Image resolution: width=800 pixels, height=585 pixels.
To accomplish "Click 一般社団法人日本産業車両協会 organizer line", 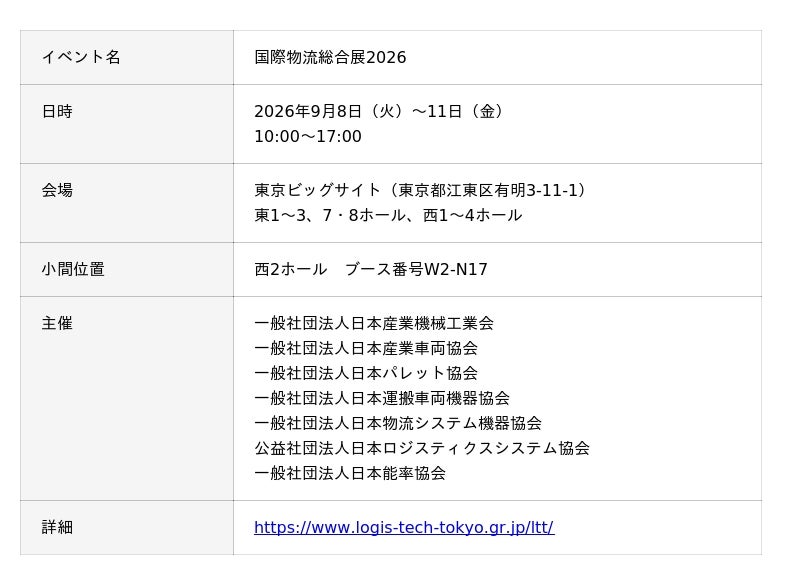I will (x=366, y=348).
